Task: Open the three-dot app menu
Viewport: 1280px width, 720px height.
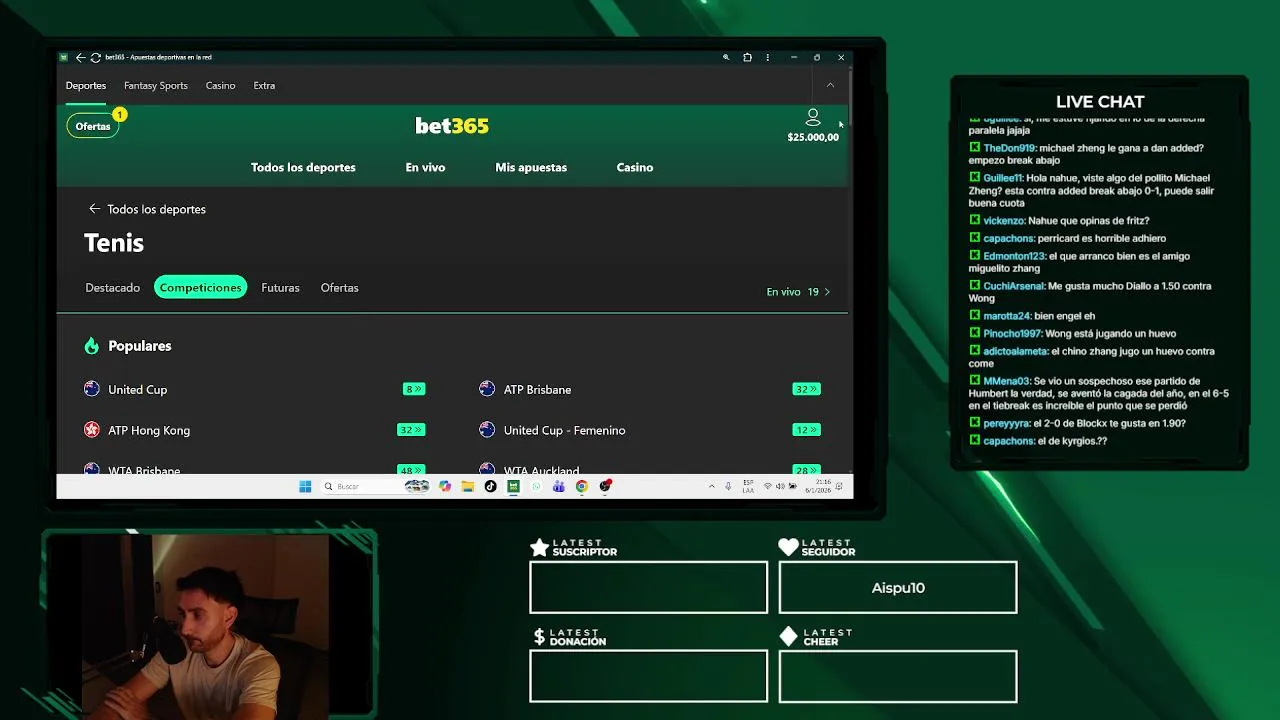Action: [767, 57]
